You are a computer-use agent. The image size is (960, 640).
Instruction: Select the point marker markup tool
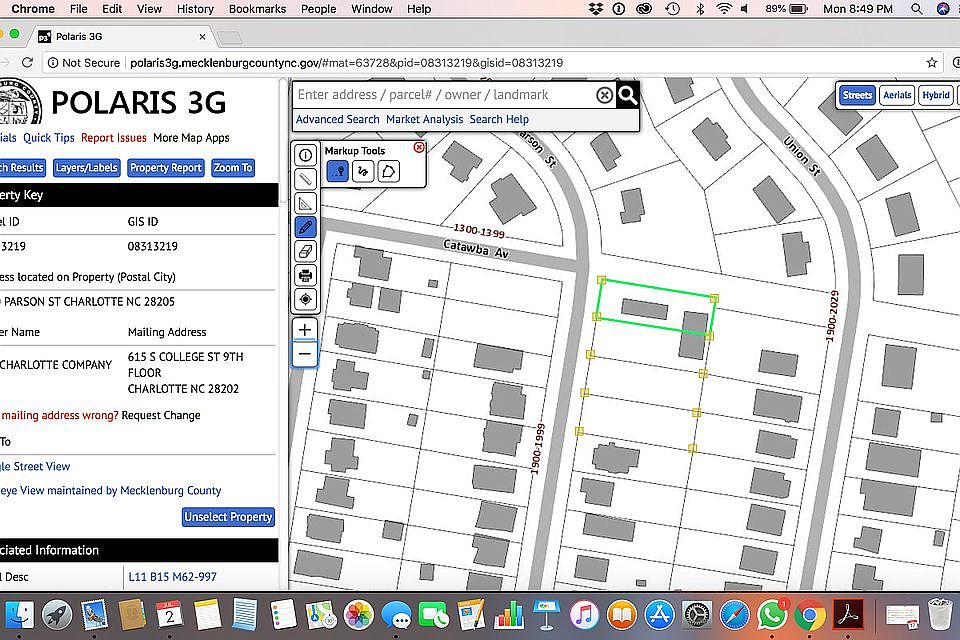click(x=338, y=171)
